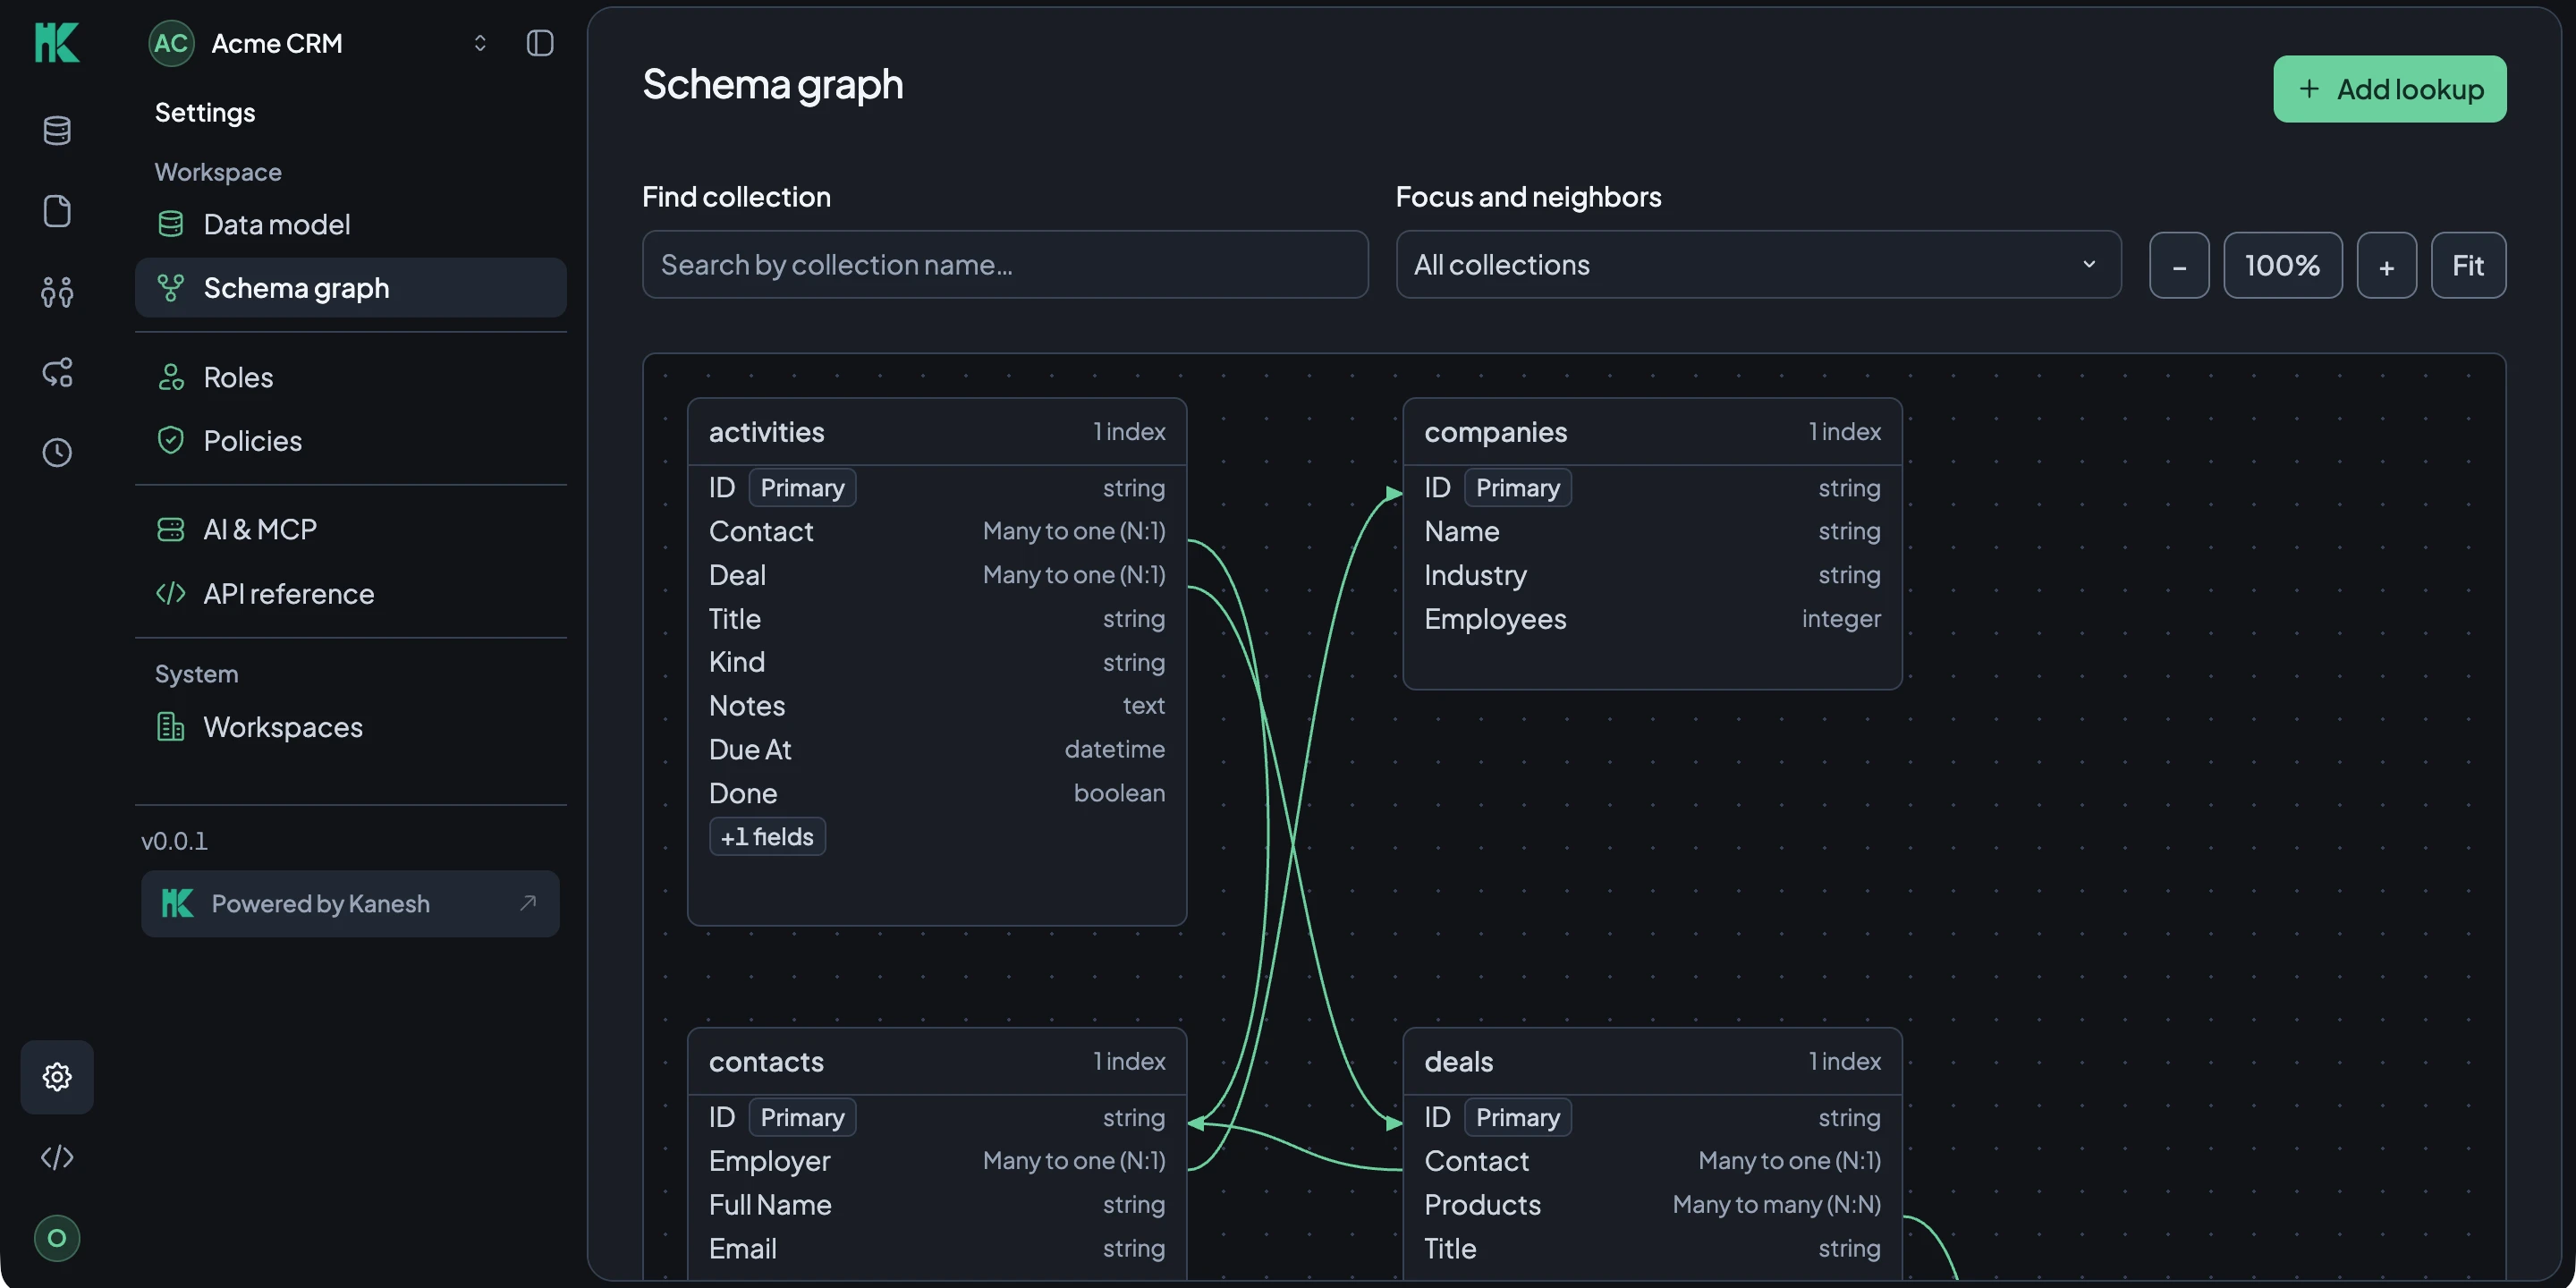Click the Fit button
2576x1288 pixels.
click(x=2468, y=265)
